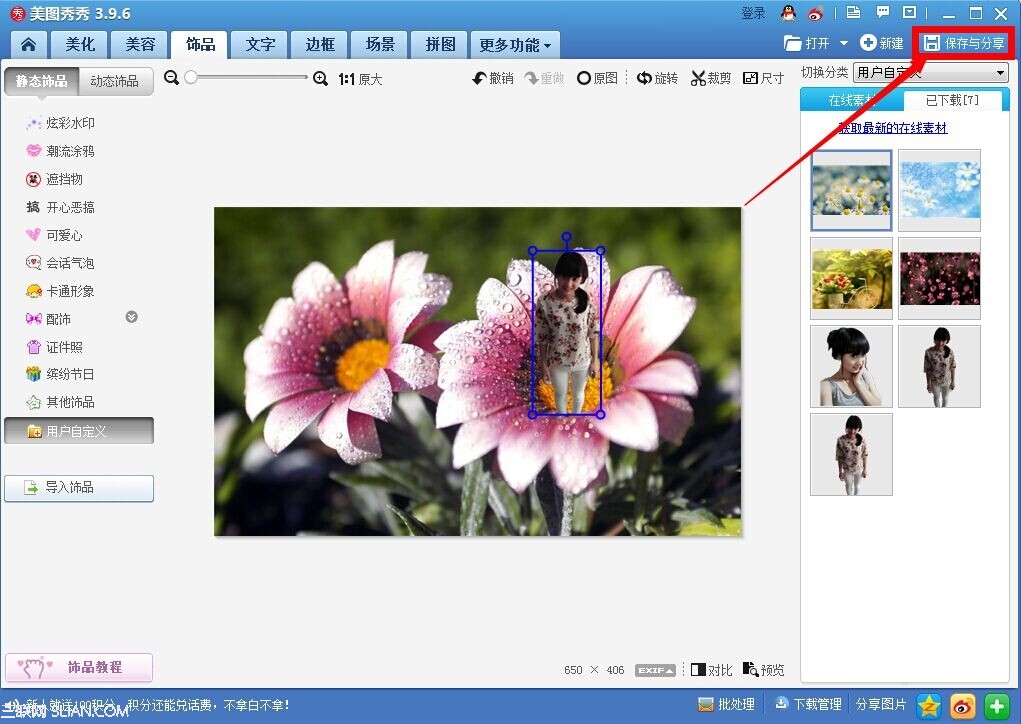Click the 获取最新的在线素材 link

tap(893, 128)
